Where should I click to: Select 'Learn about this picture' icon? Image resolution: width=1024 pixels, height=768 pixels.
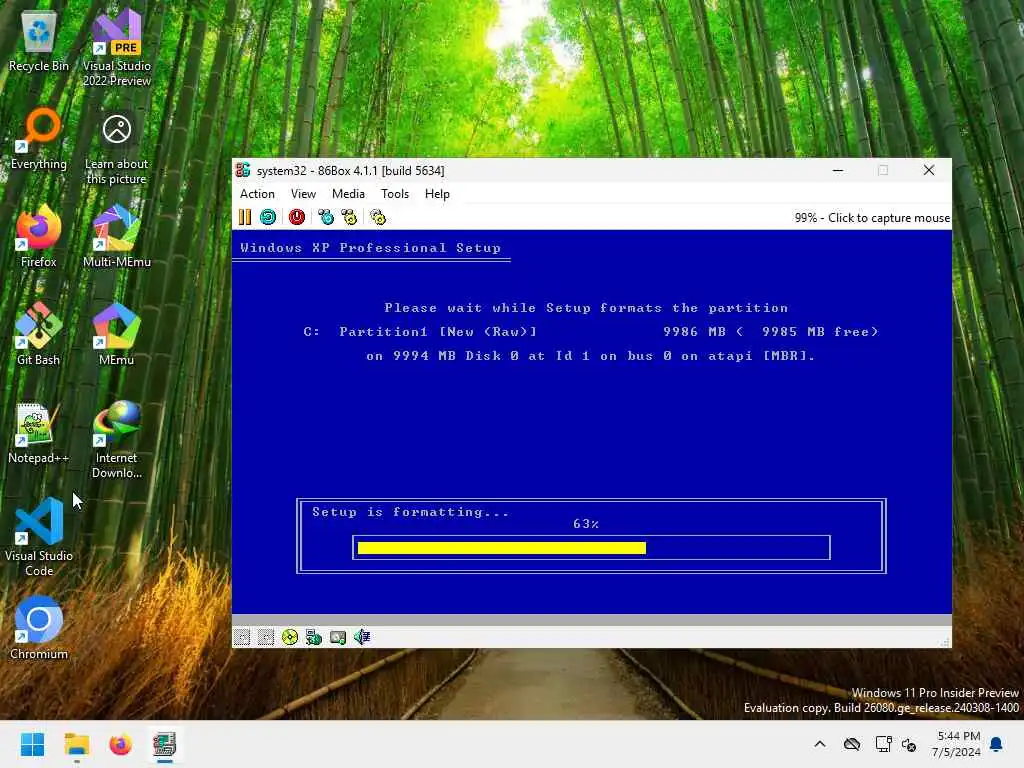[117, 149]
